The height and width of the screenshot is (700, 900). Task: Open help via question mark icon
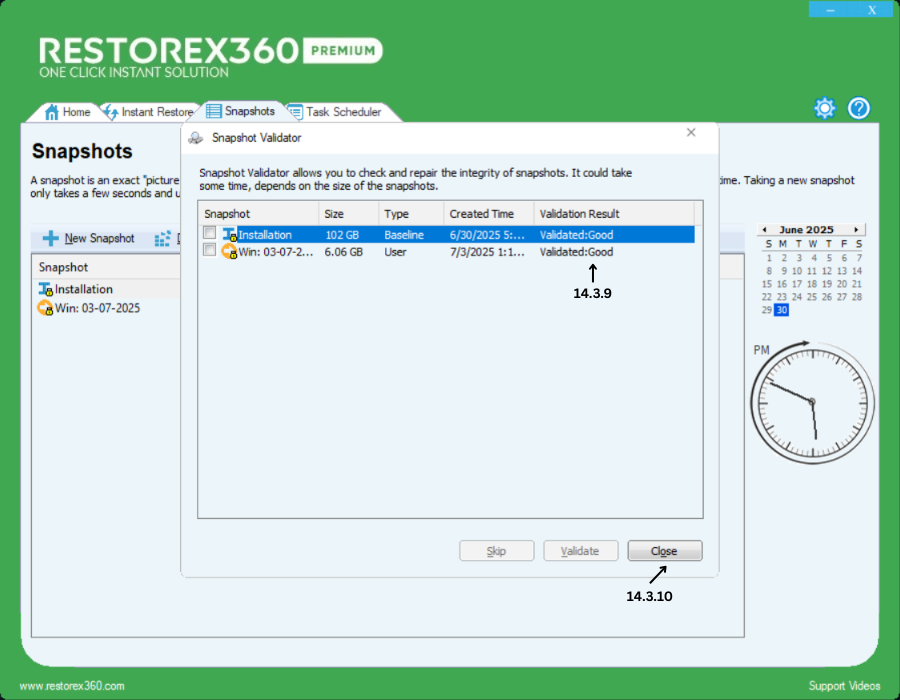pyautogui.click(x=859, y=108)
